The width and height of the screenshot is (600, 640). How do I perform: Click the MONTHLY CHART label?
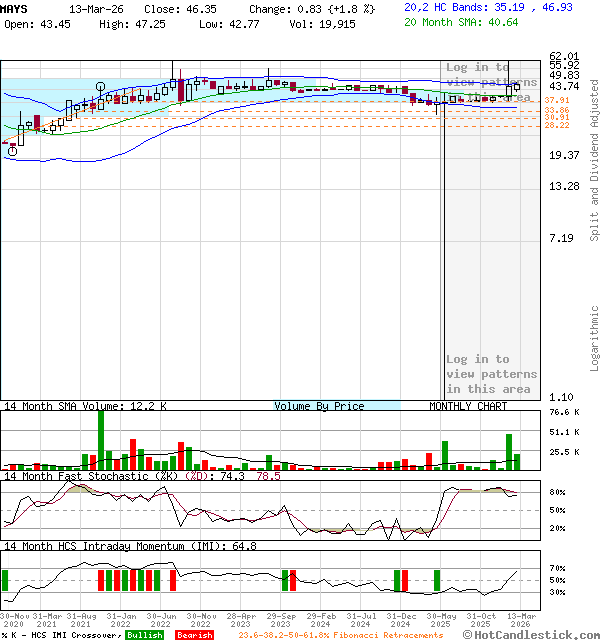click(468, 406)
